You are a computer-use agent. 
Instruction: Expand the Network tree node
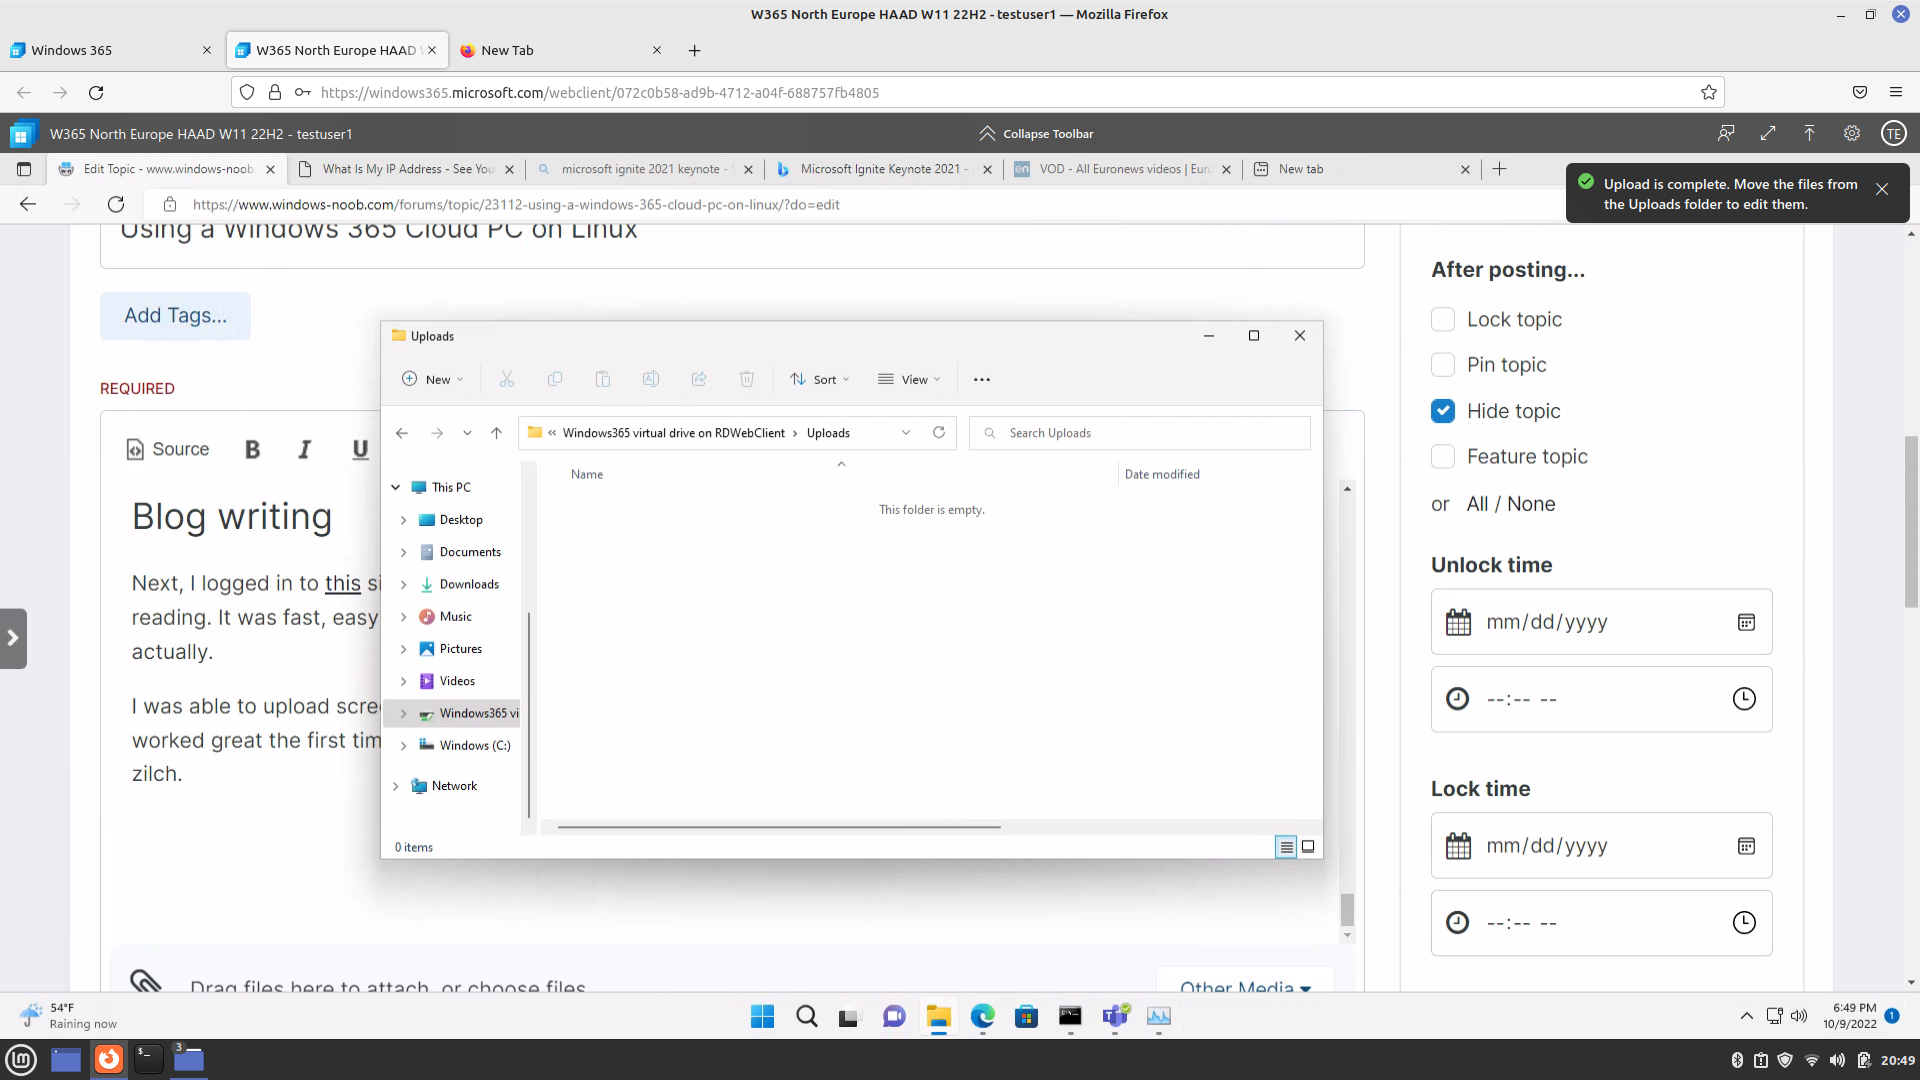(396, 786)
